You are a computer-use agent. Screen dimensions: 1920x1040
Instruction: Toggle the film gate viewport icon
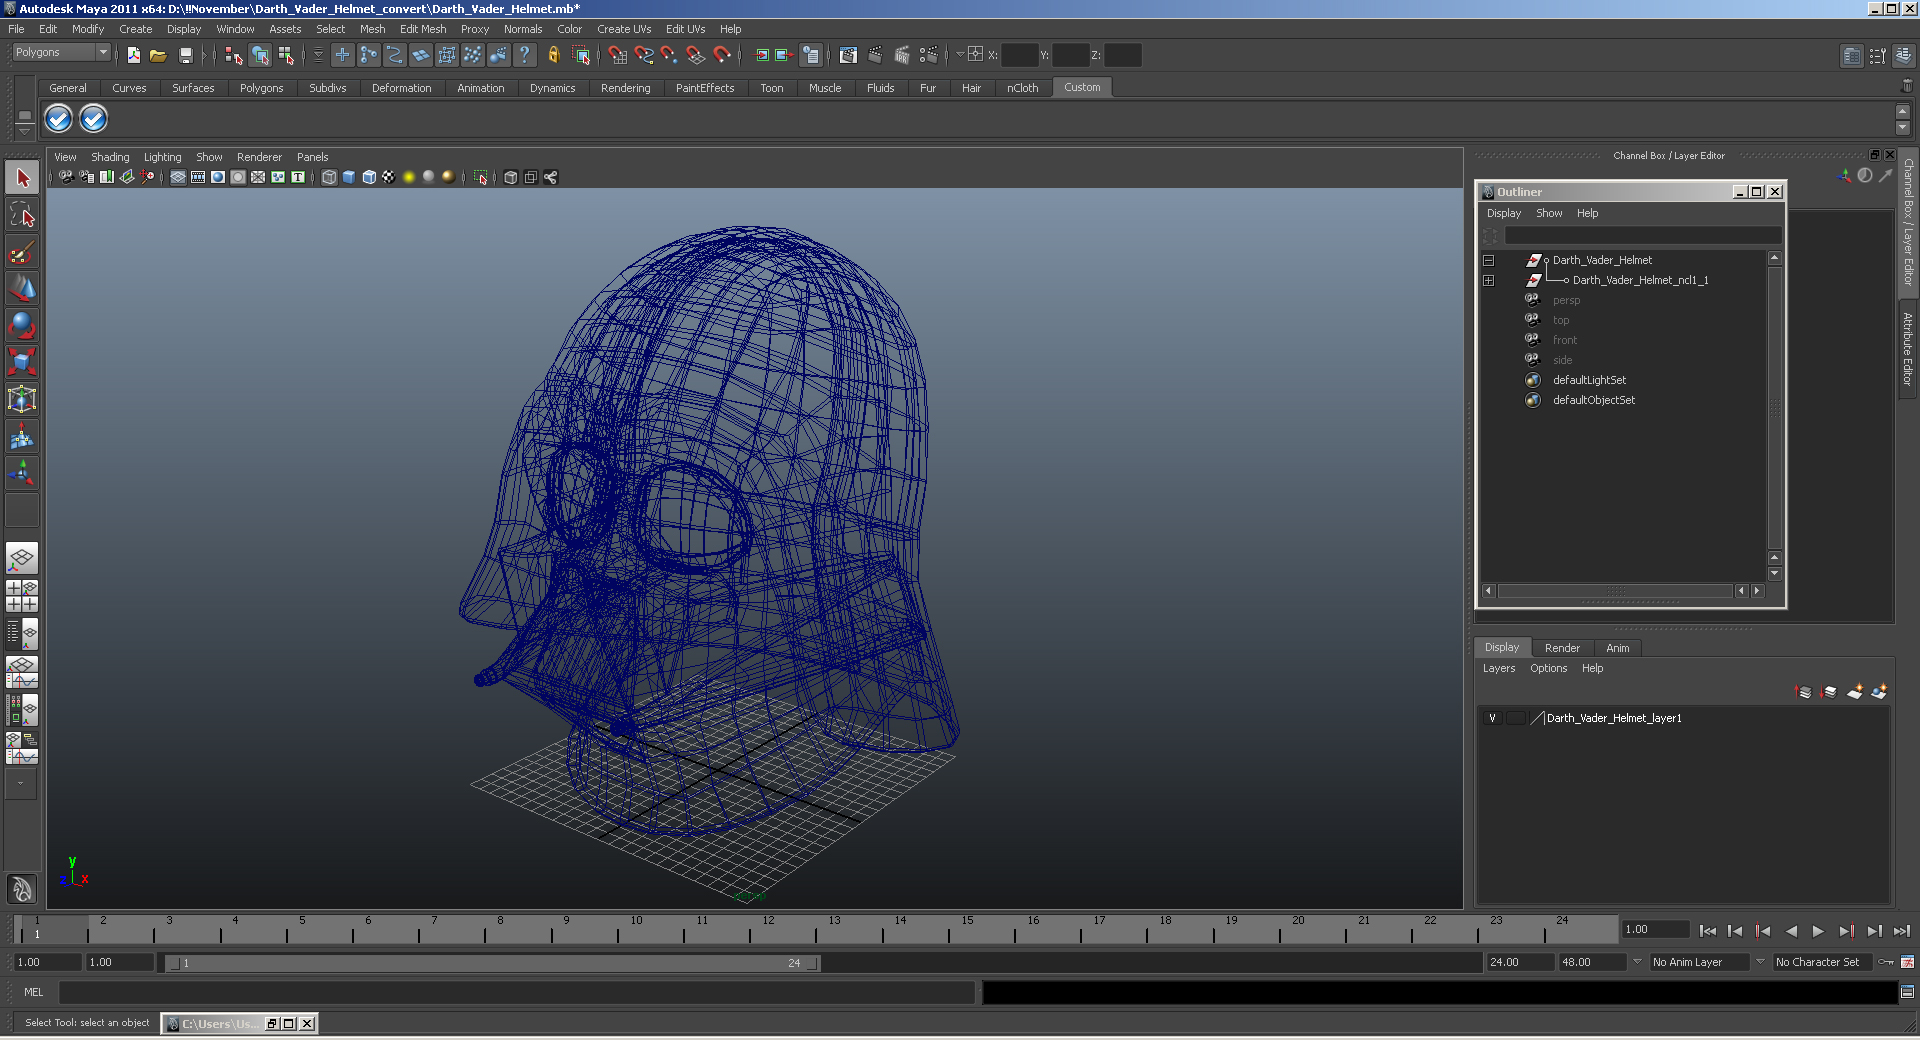click(x=197, y=177)
